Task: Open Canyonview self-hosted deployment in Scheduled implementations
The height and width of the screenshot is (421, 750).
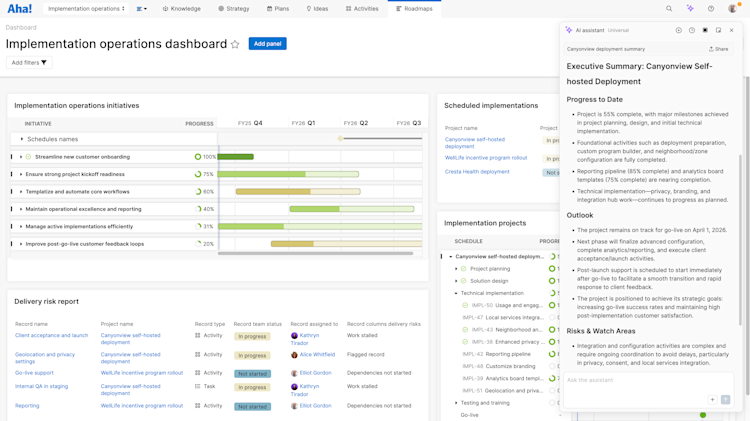Action: click(x=474, y=143)
